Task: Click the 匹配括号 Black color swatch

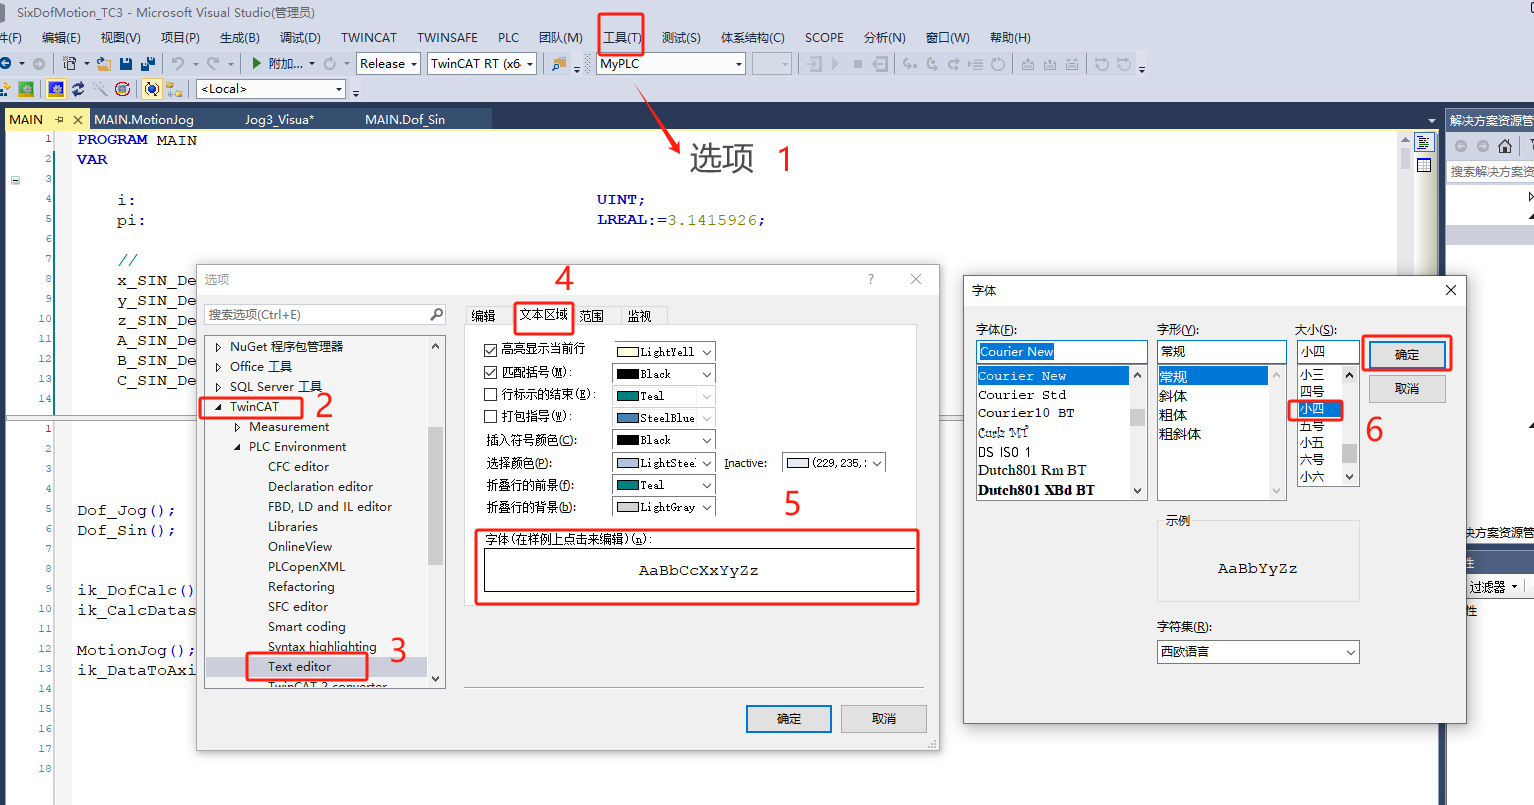Action: pos(628,374)
